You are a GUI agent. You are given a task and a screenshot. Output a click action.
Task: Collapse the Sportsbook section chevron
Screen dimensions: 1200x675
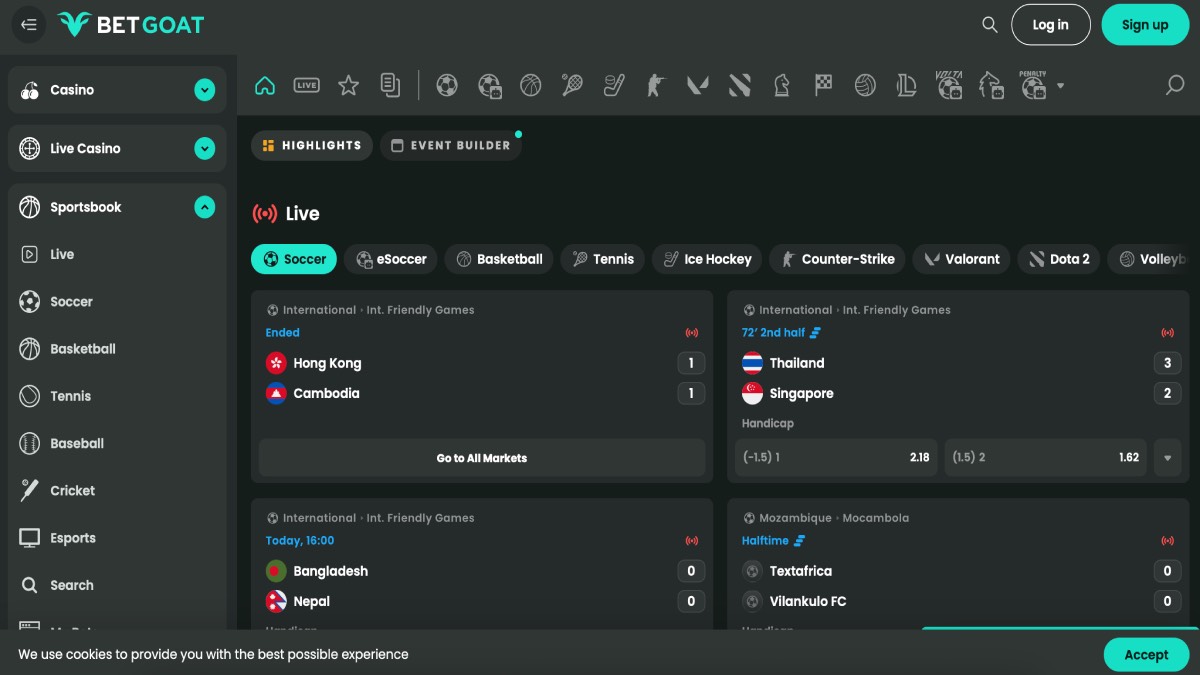pos(205,207)
